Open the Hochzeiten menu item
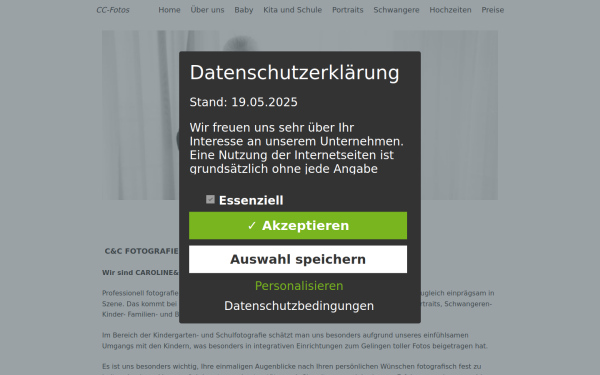The image size is (600, 375). pos(450,10)
